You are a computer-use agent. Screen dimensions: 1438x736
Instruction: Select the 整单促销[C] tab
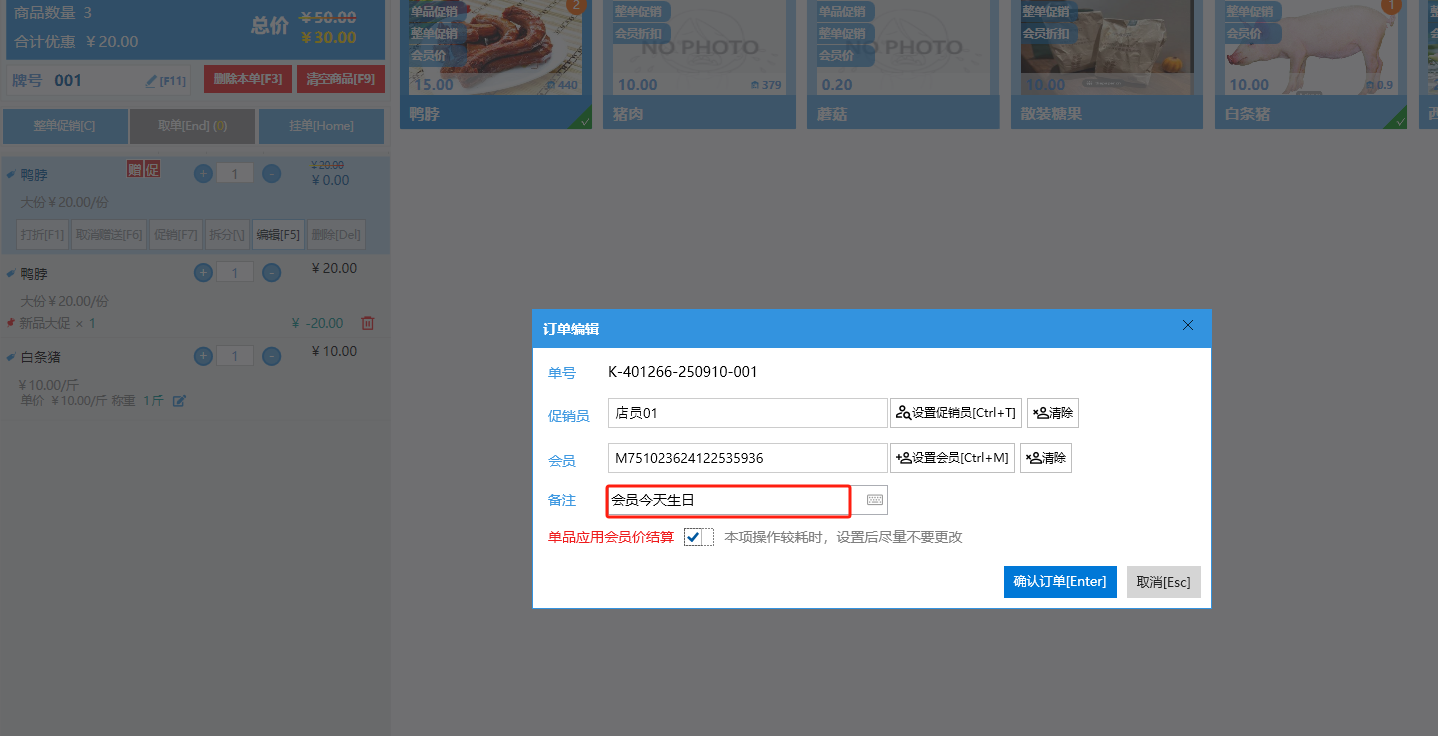pyautogui.click(x=65, y=127)
